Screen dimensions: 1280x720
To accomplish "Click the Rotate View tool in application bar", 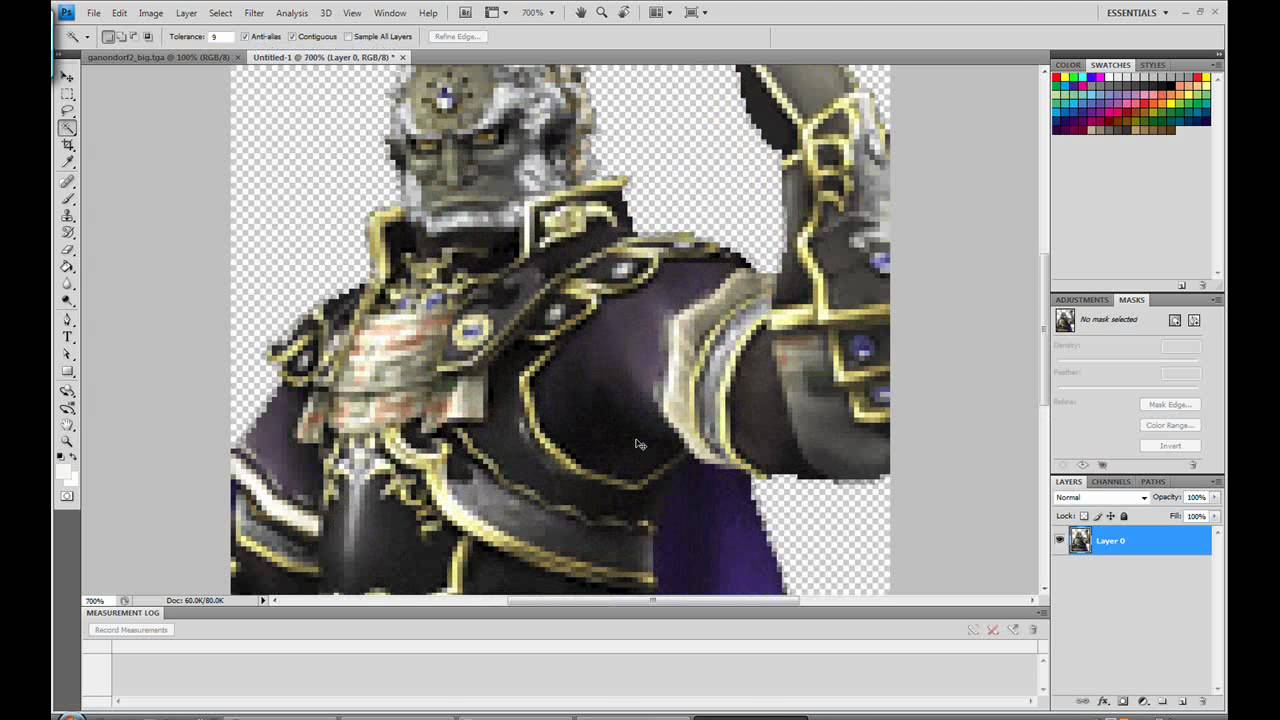I will 624,13.
